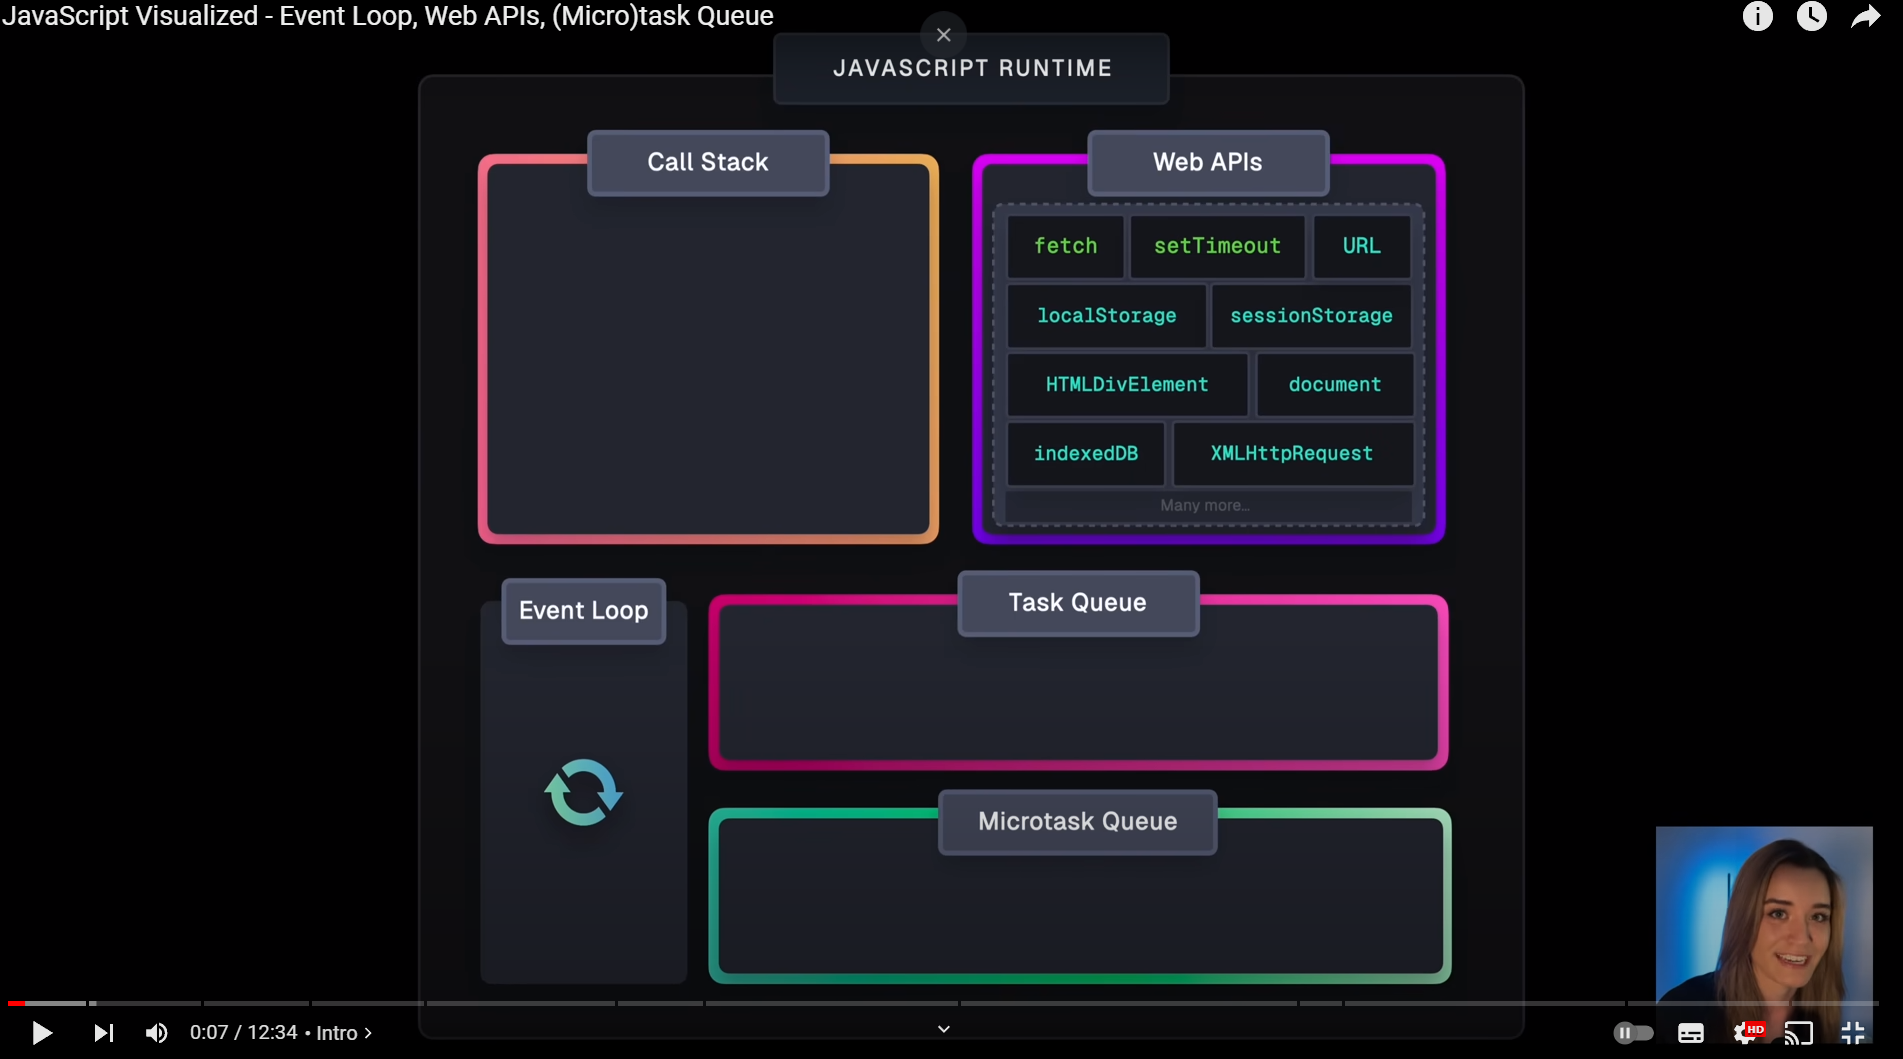The height and width of the screenshot is (1059, 1903).
Task: Click the indexedDB box
Action: click(x=1086, y=454)
